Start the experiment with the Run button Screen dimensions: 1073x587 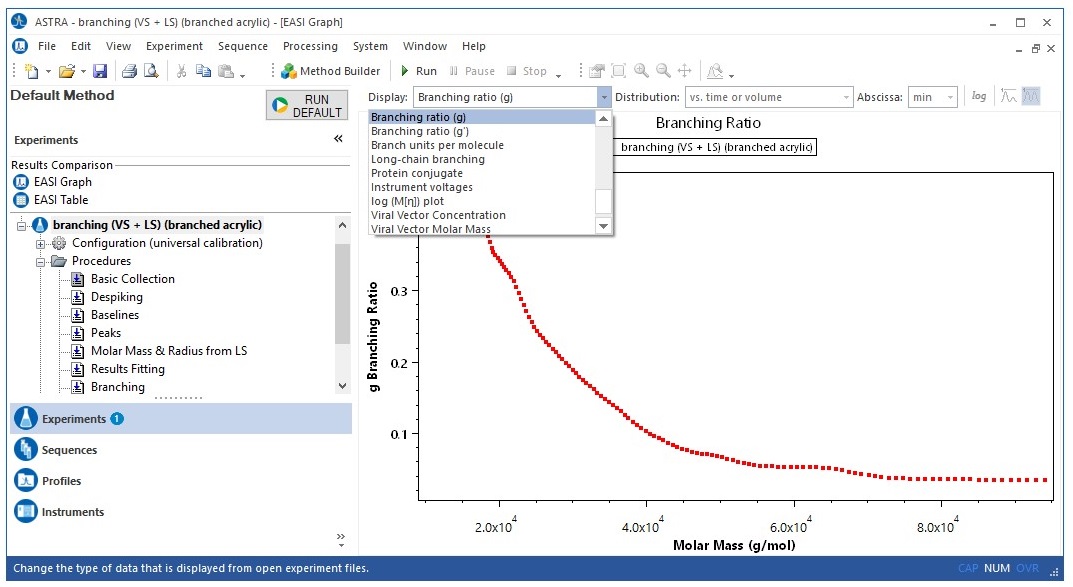tap(419, 70)
